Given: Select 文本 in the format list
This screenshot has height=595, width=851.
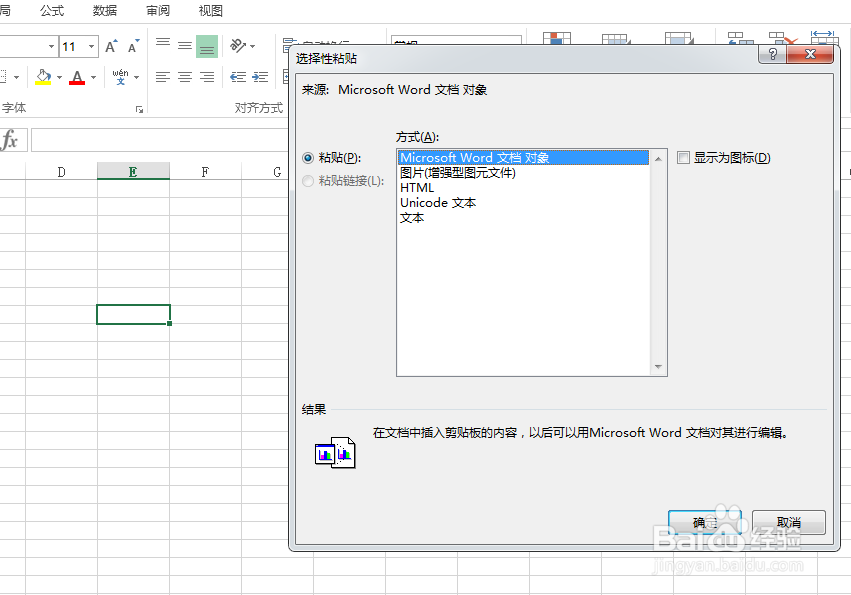Looking at the screenshot, I should tap(523, 218).
